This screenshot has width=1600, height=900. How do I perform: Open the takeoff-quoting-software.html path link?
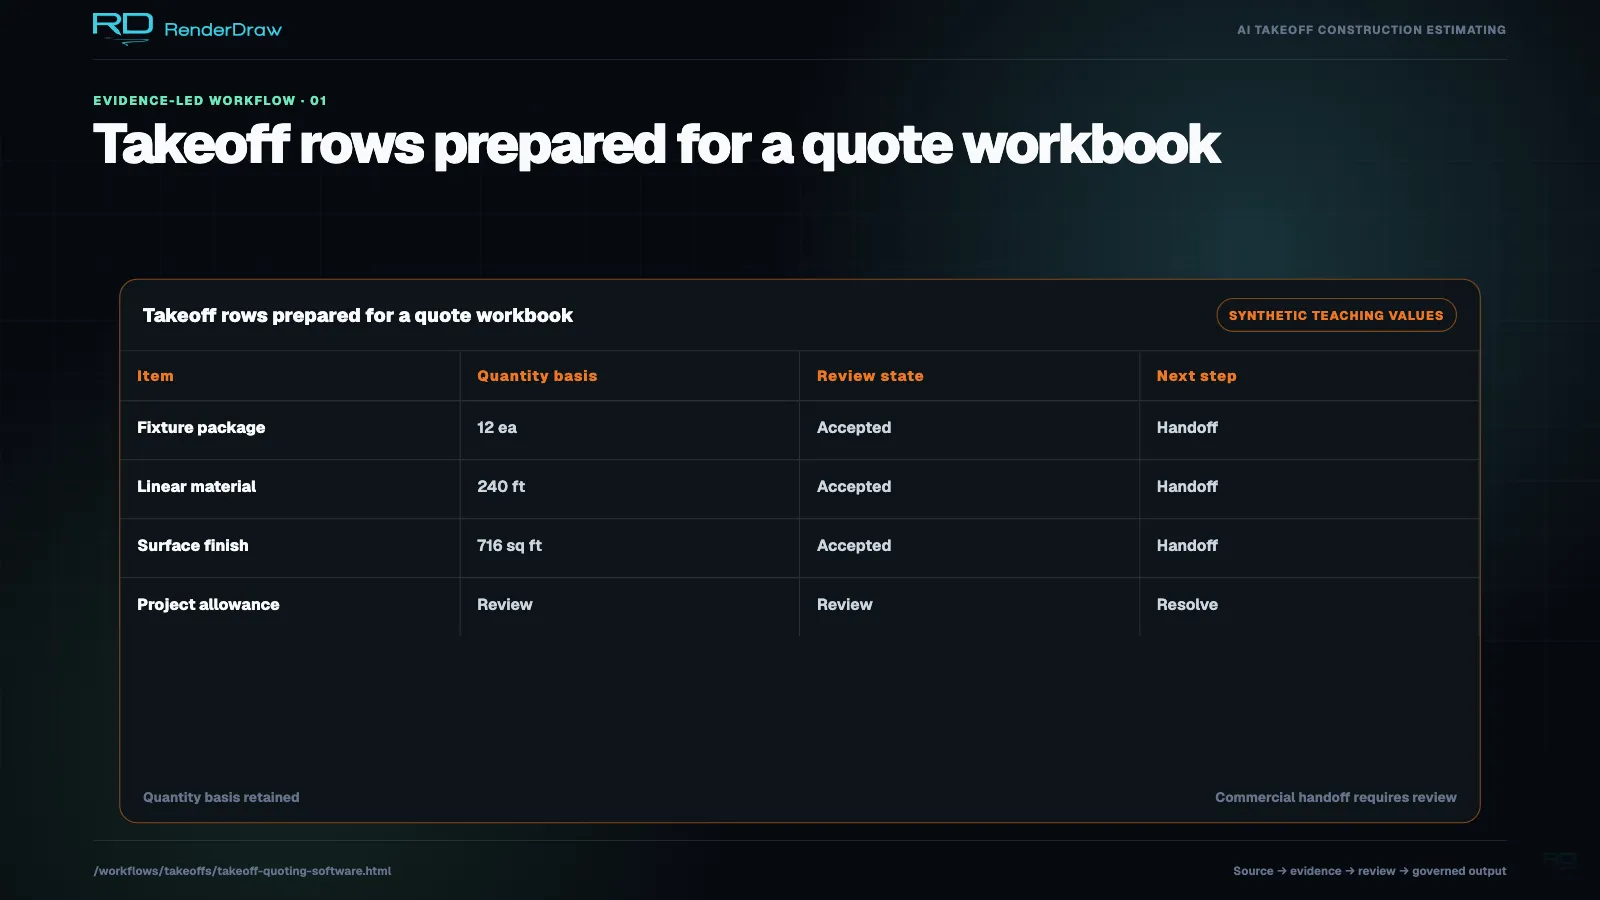pyautogui.click(x=242, y=871)
